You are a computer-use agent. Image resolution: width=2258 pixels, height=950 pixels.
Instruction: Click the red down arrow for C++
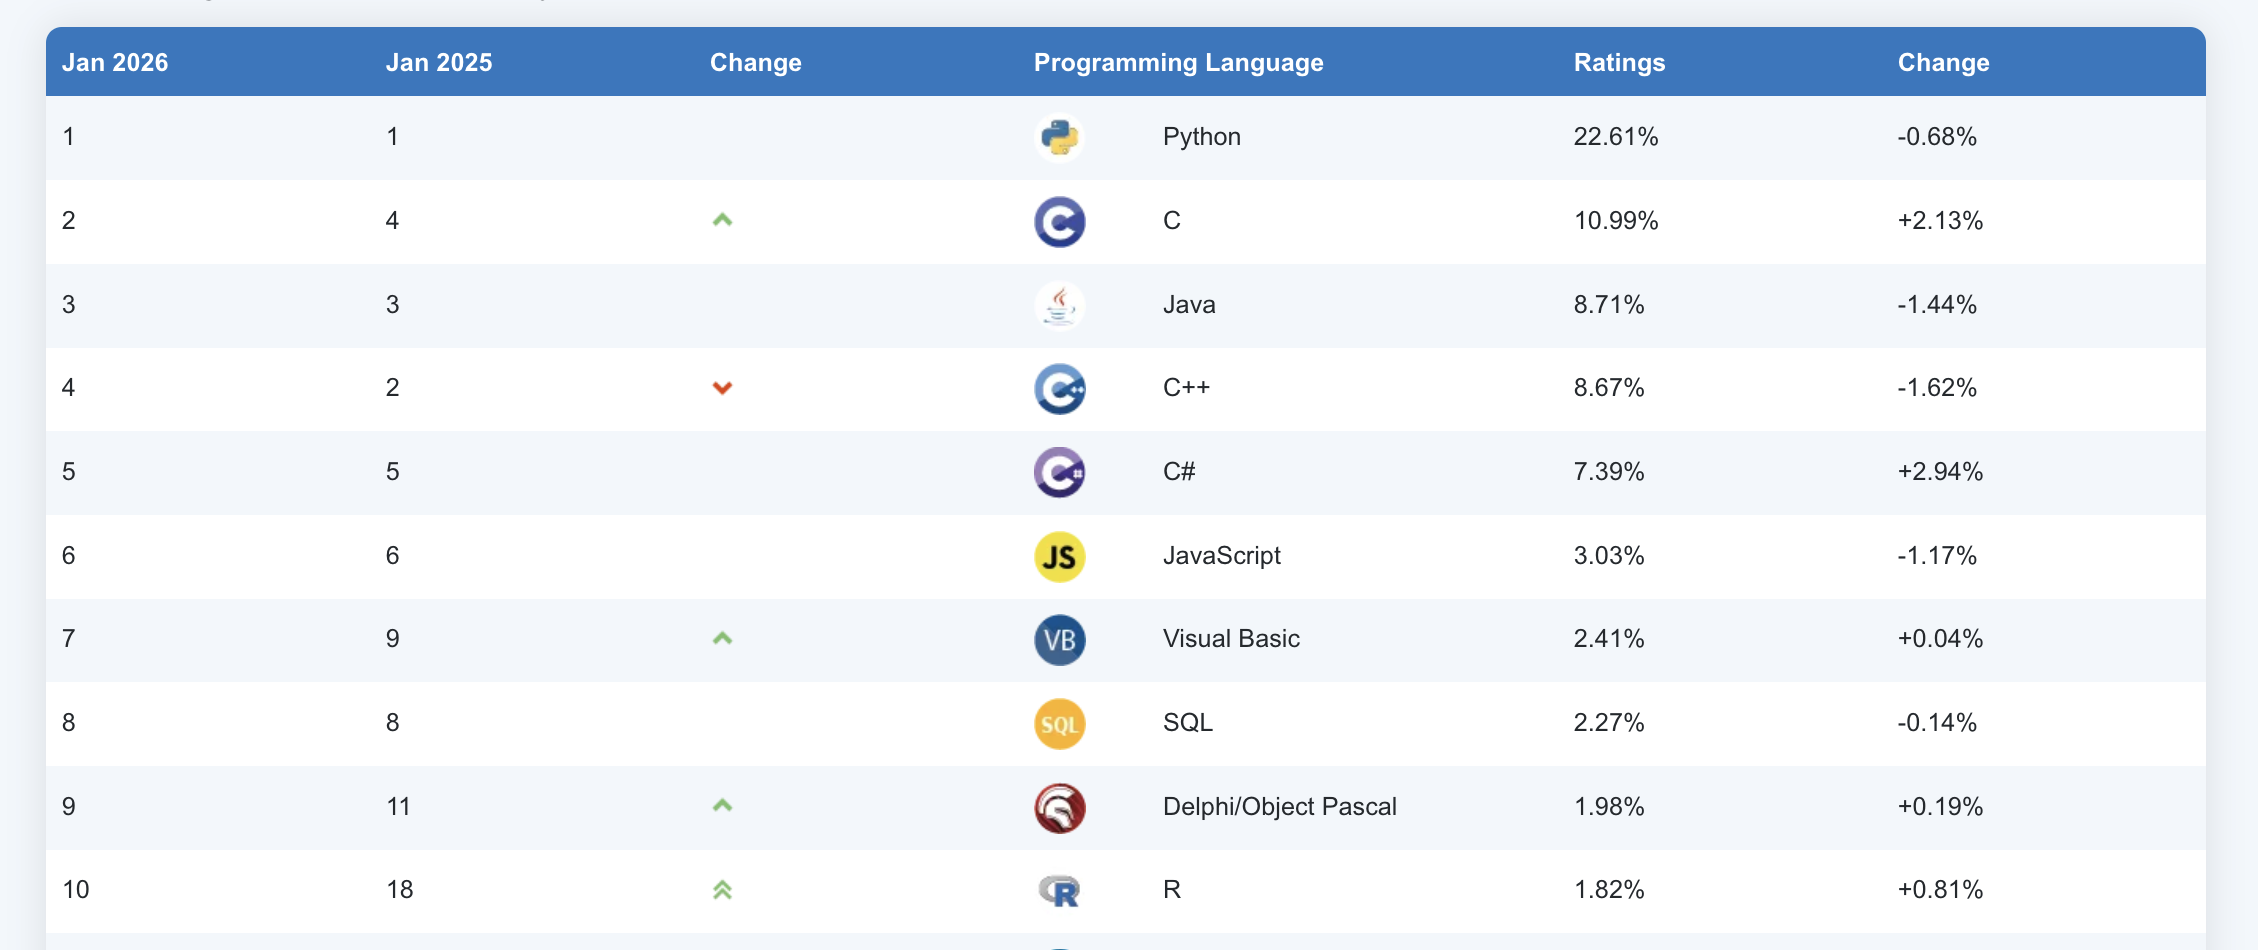point(722,388)
